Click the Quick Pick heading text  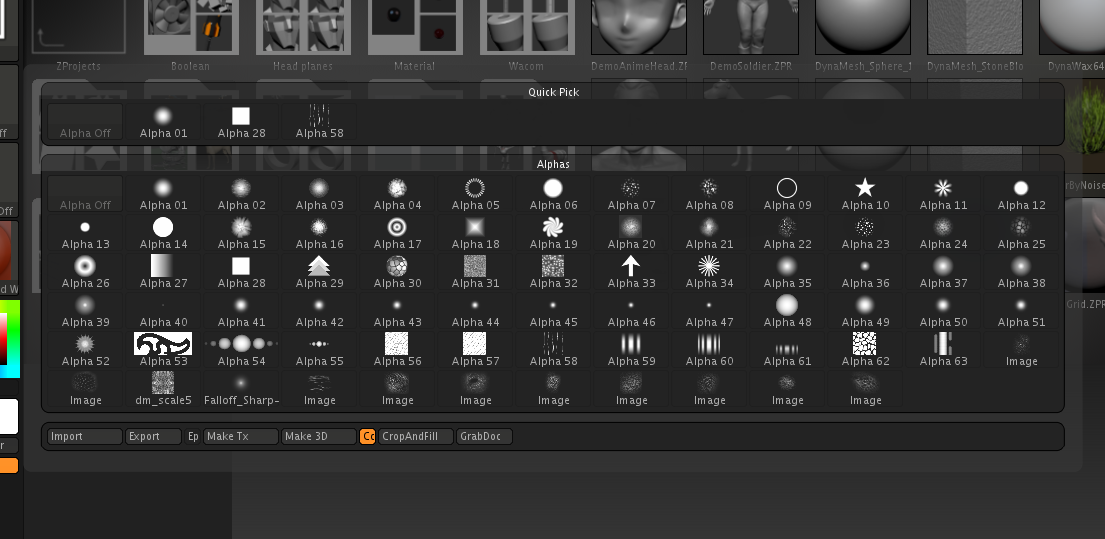[553, 92]
